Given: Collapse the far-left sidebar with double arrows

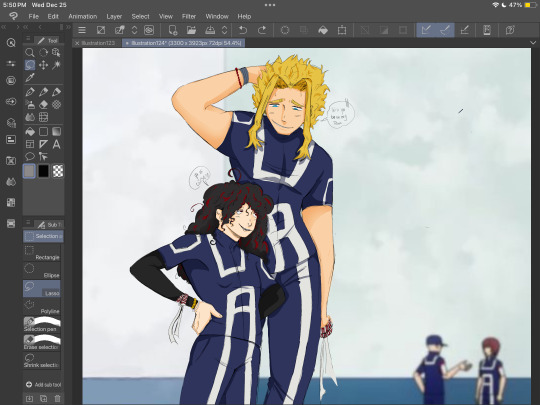Looking at the screenshot, I should pyautogui.click(x=3, y=27).
